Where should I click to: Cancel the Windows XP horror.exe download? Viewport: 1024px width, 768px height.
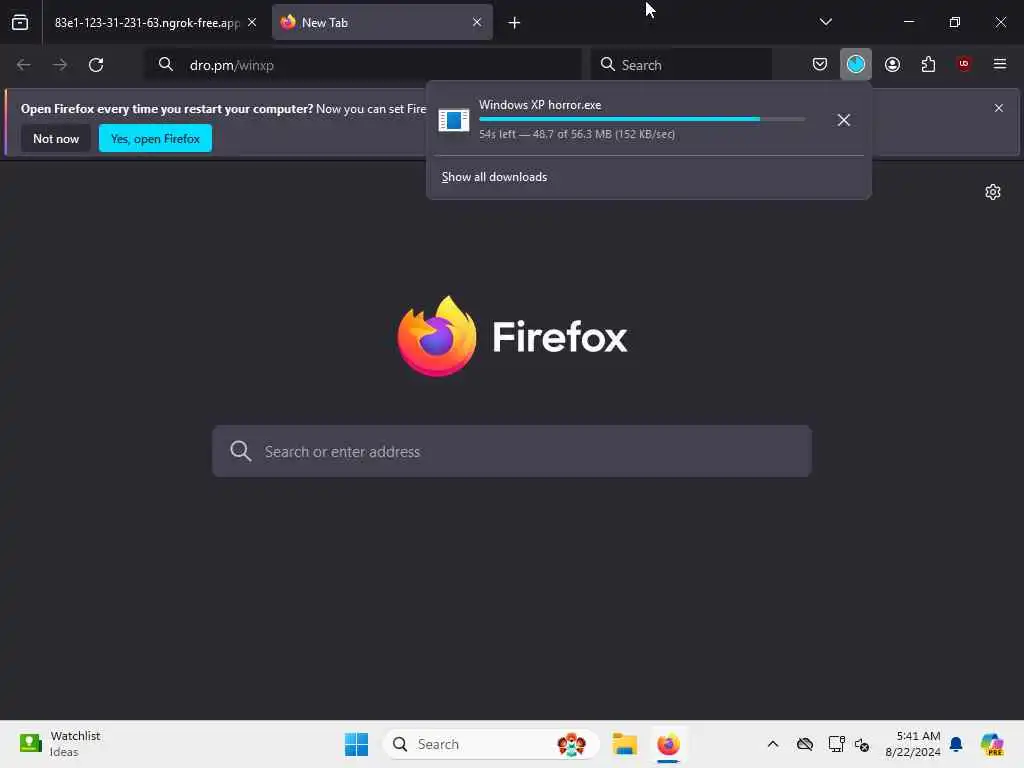point(843,120)
